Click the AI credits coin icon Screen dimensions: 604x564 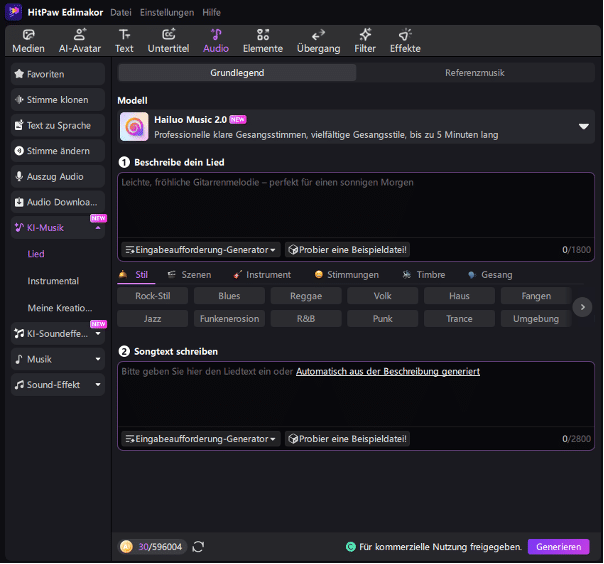(126, 547)
